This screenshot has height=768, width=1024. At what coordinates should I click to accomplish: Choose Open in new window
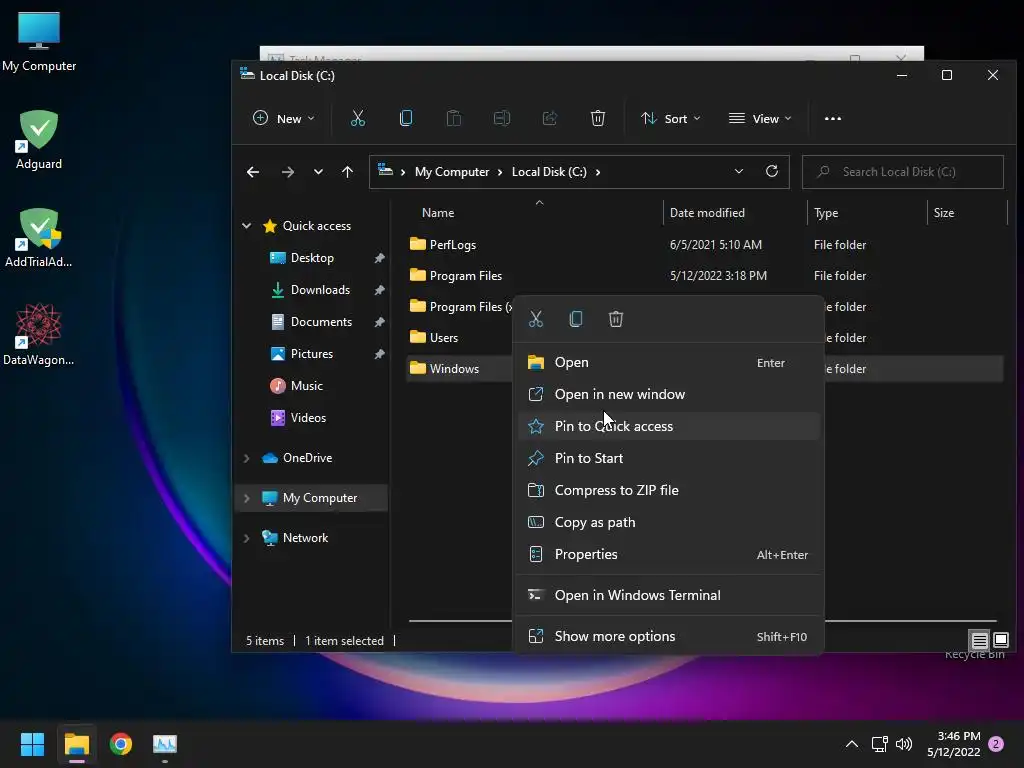pyautogui.click(x=668, y=394)
